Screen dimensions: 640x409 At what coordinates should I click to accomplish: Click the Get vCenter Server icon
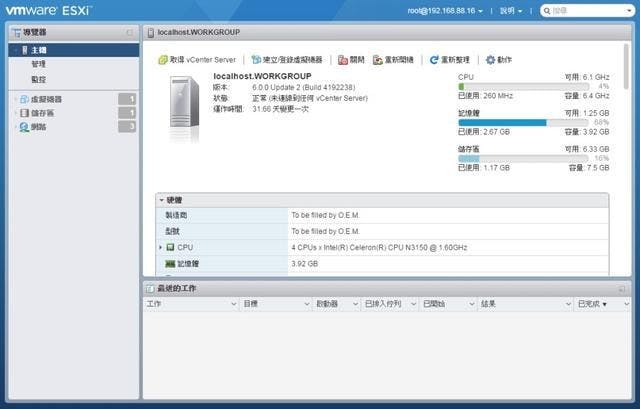[x=163, y=60]
